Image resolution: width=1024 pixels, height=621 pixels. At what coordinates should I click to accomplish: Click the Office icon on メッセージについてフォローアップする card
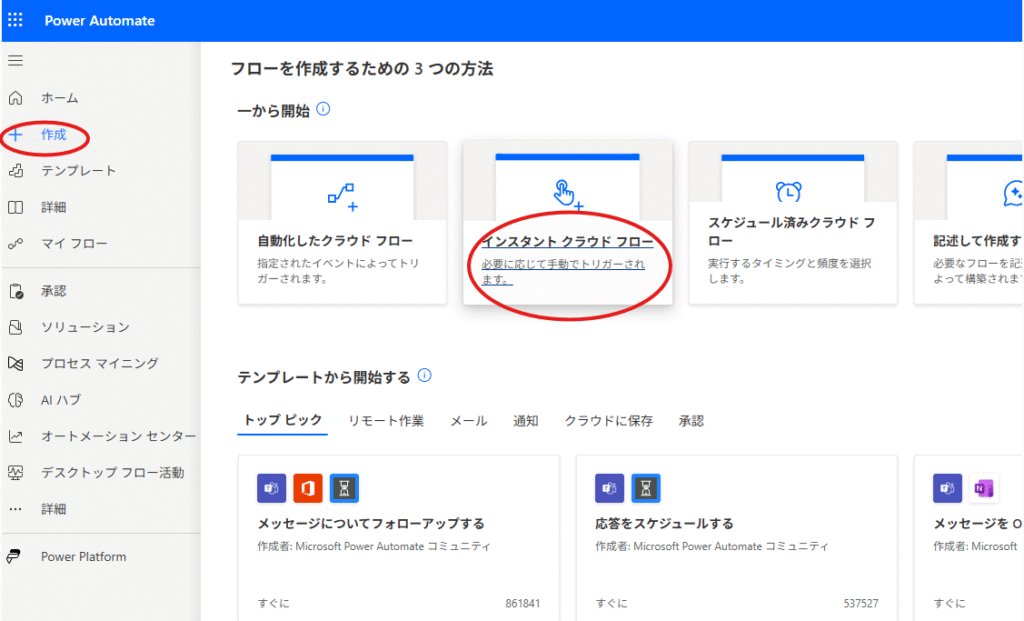click(x=308, y=488)
